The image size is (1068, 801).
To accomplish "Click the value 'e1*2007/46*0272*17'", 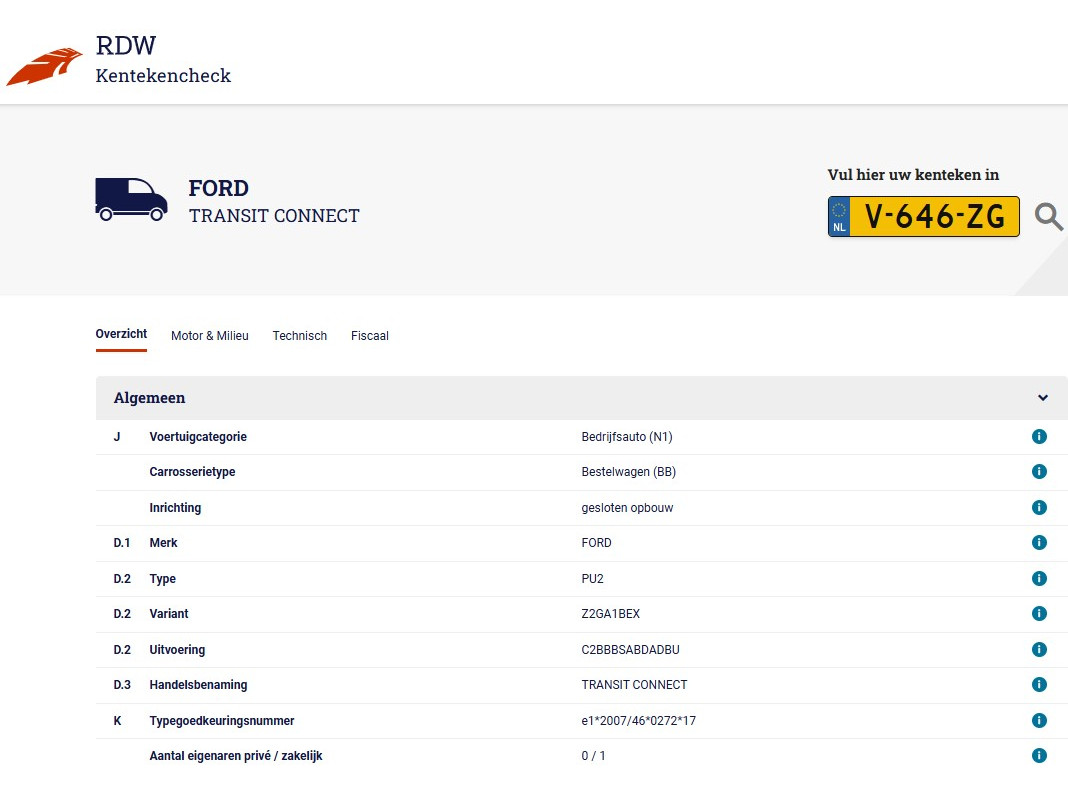I will pyautogui.click(x=639, y=721).
